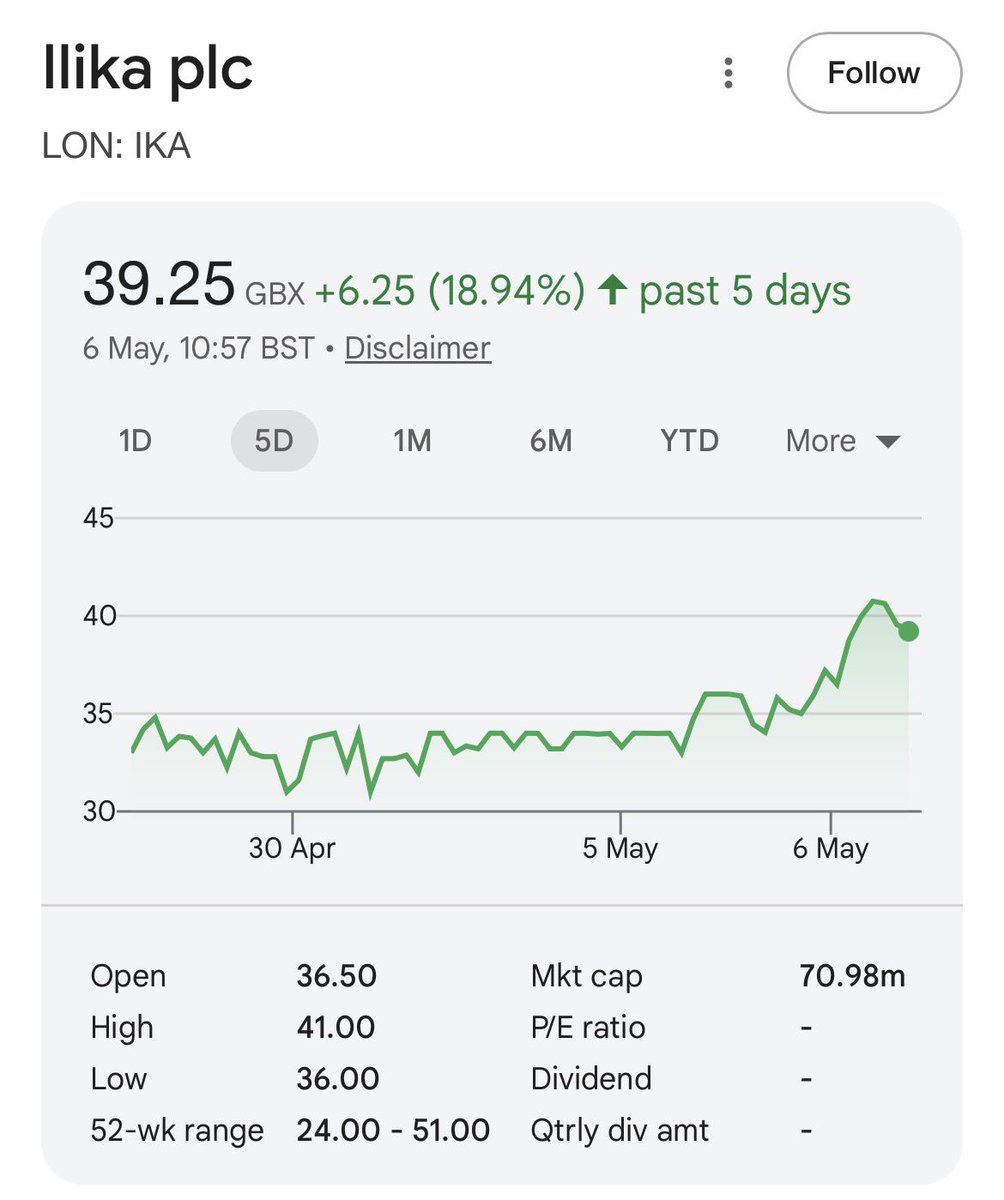The width and height of the screenshot is (1004, 1200).
Task: Click the 45 y-axis label
Action: tap(98, 518)
